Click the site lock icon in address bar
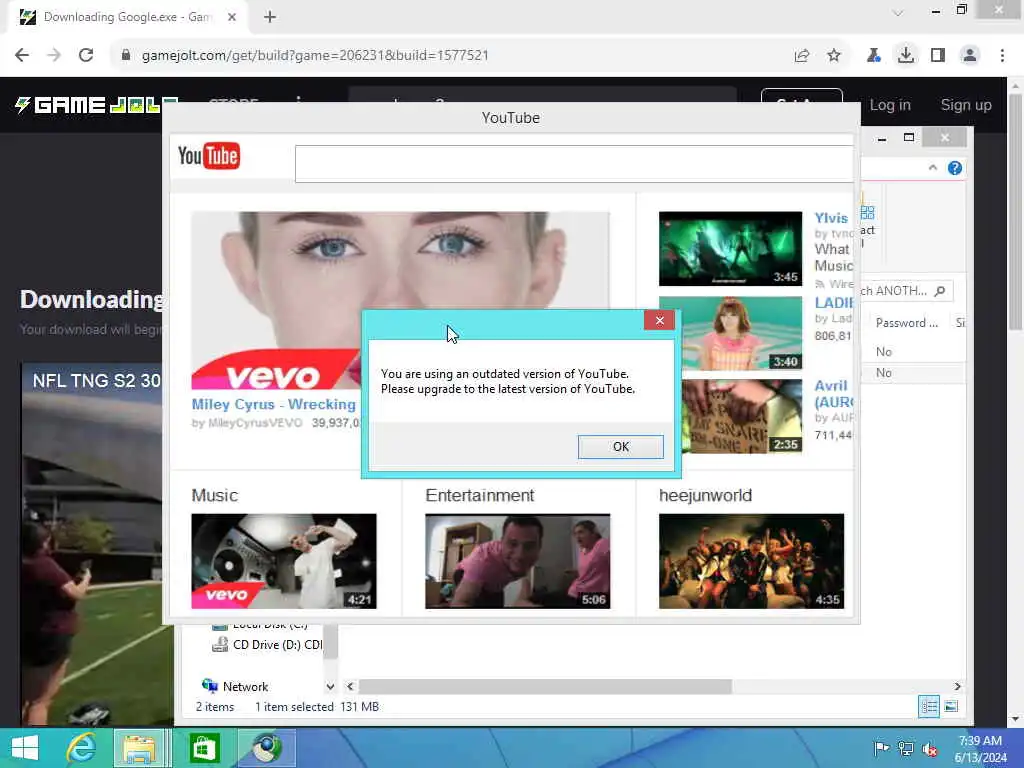Viewport: 1024px width, 768px height. [126, 56]
